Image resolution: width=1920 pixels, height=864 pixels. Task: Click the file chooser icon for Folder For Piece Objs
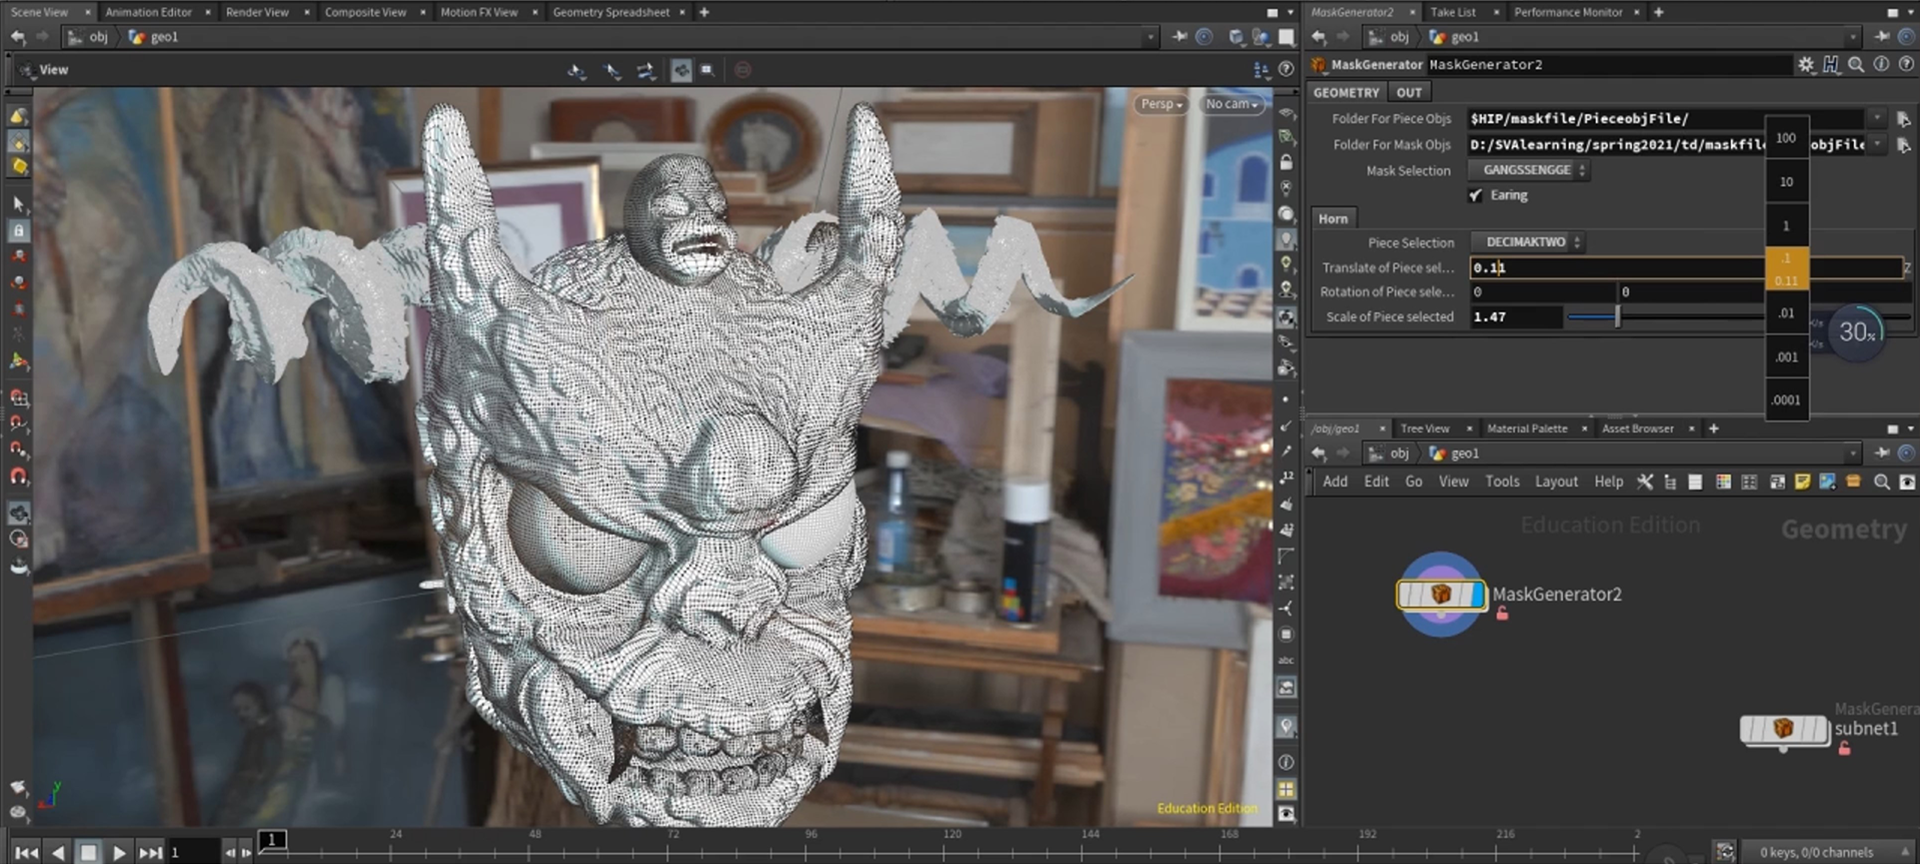tap(1903, 119)
